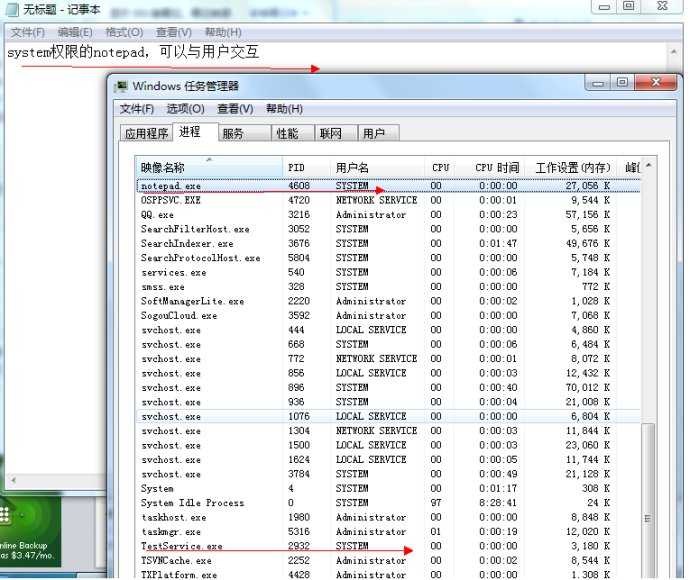Select svchost.exe with PID 3784
The height and width of the screenshot is (580, 690).
[x=388, y=474]
